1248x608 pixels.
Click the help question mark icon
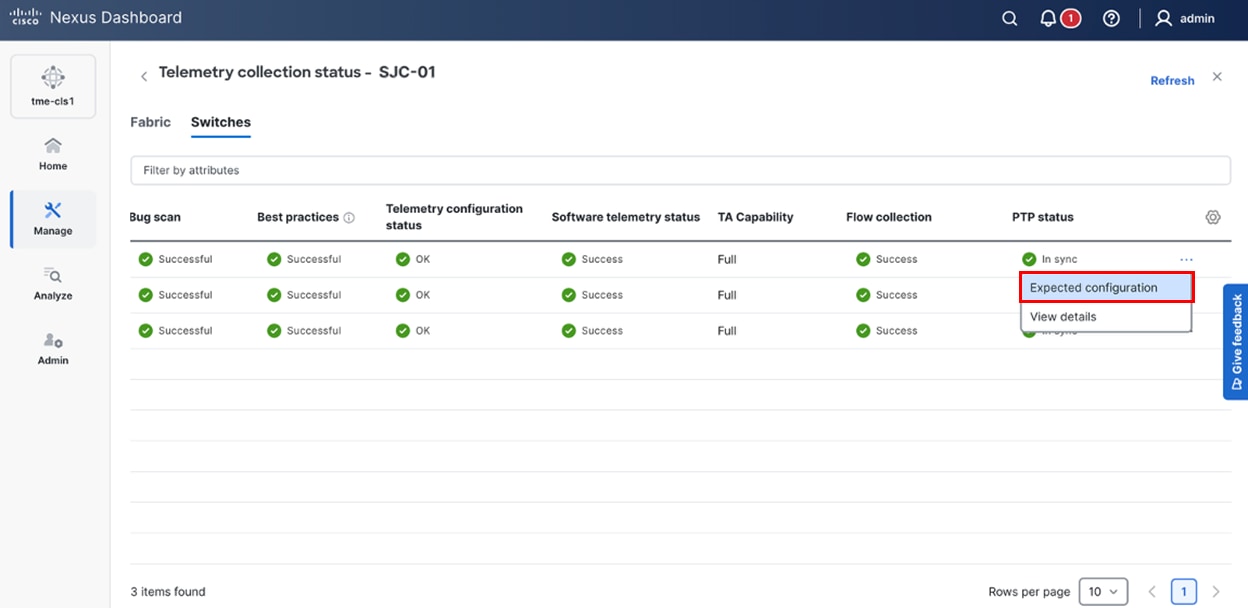[1111, 19]
